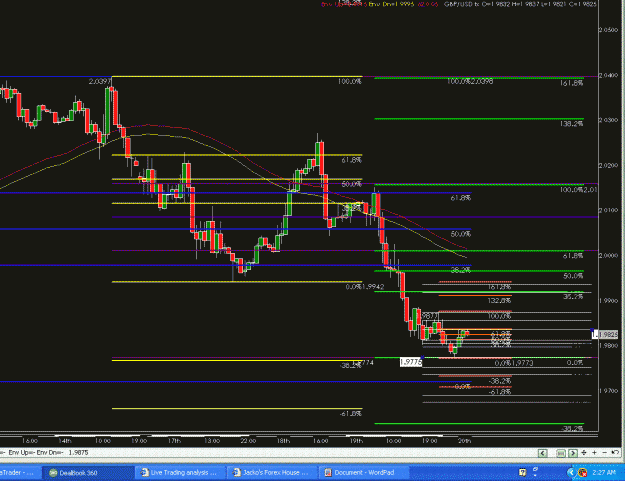The image size is (625, 481).
Task: Switch to DealBook 360 taskbar button
Action: pyautogui.click(x=88, y=473)
